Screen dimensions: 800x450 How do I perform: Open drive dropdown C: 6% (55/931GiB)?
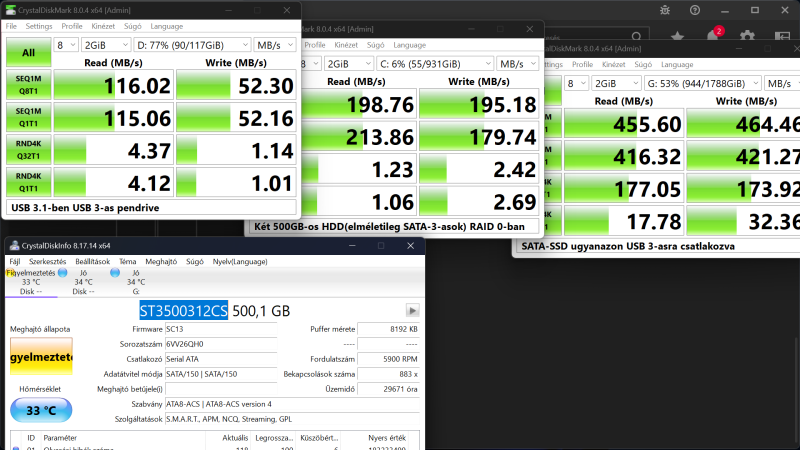[435, 64]
